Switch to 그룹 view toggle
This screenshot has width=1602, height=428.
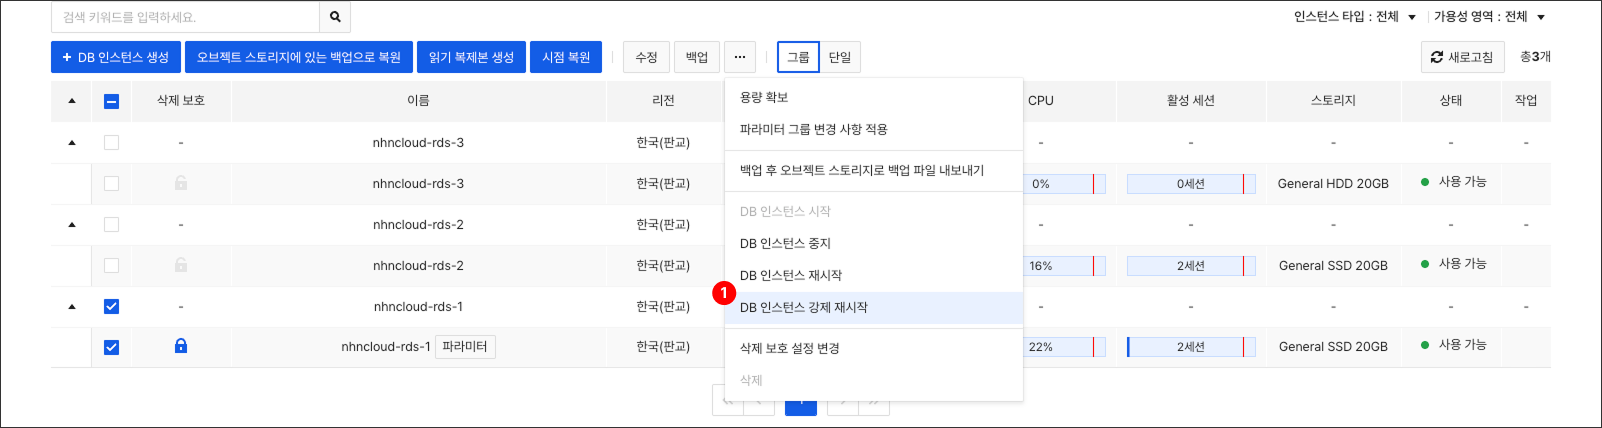pos(798,57)
